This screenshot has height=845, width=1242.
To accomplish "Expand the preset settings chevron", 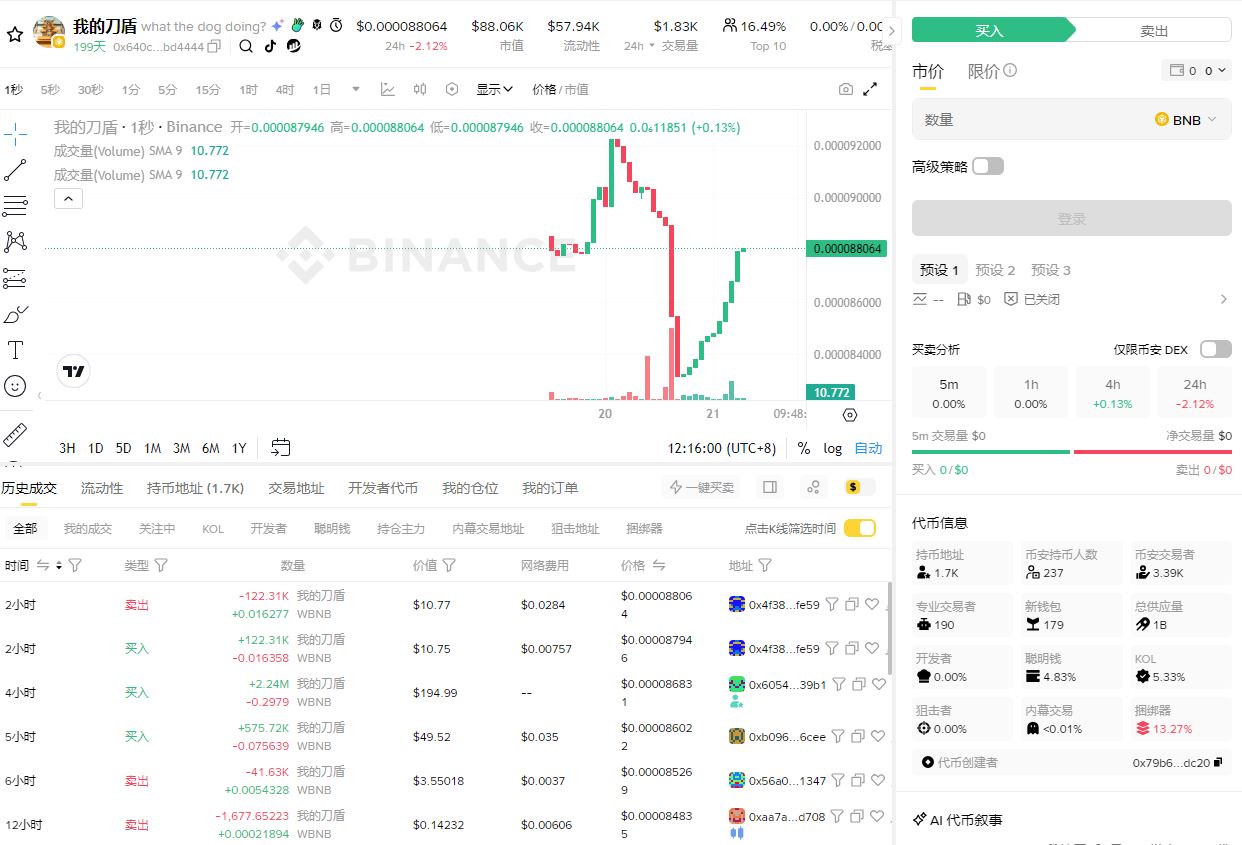I will tap(1223, 299).
